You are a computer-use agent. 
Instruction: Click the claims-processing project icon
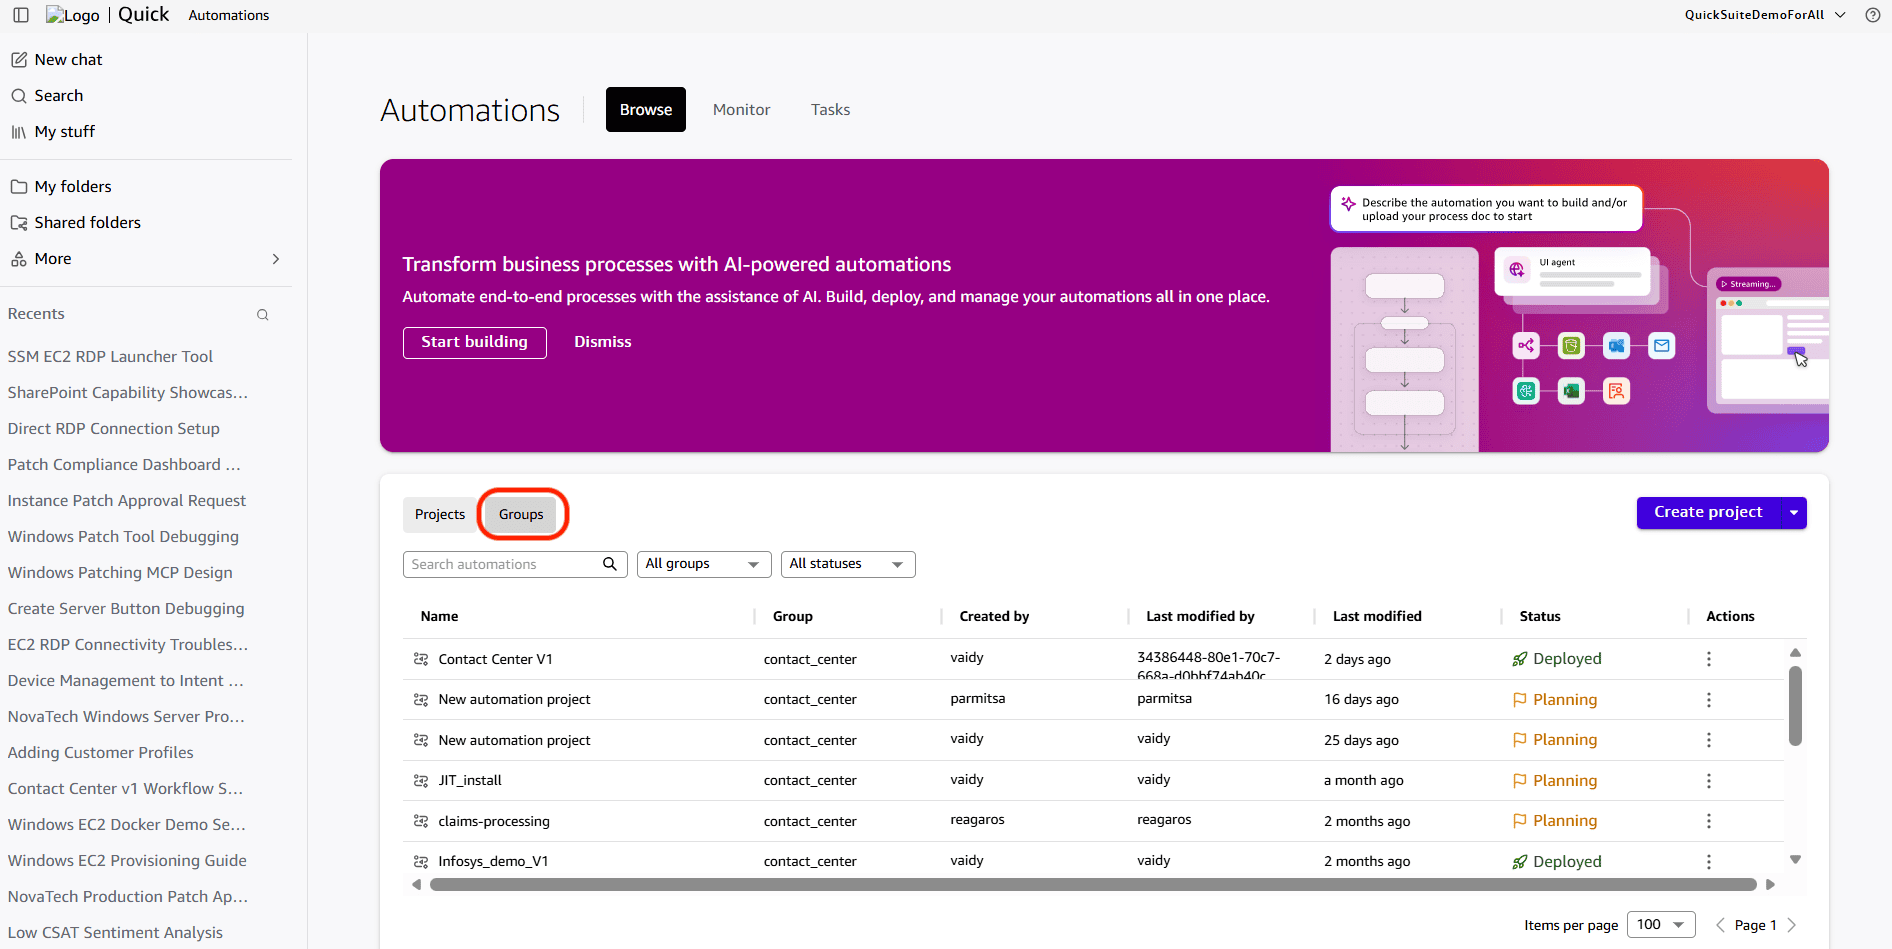pos(421,821)
